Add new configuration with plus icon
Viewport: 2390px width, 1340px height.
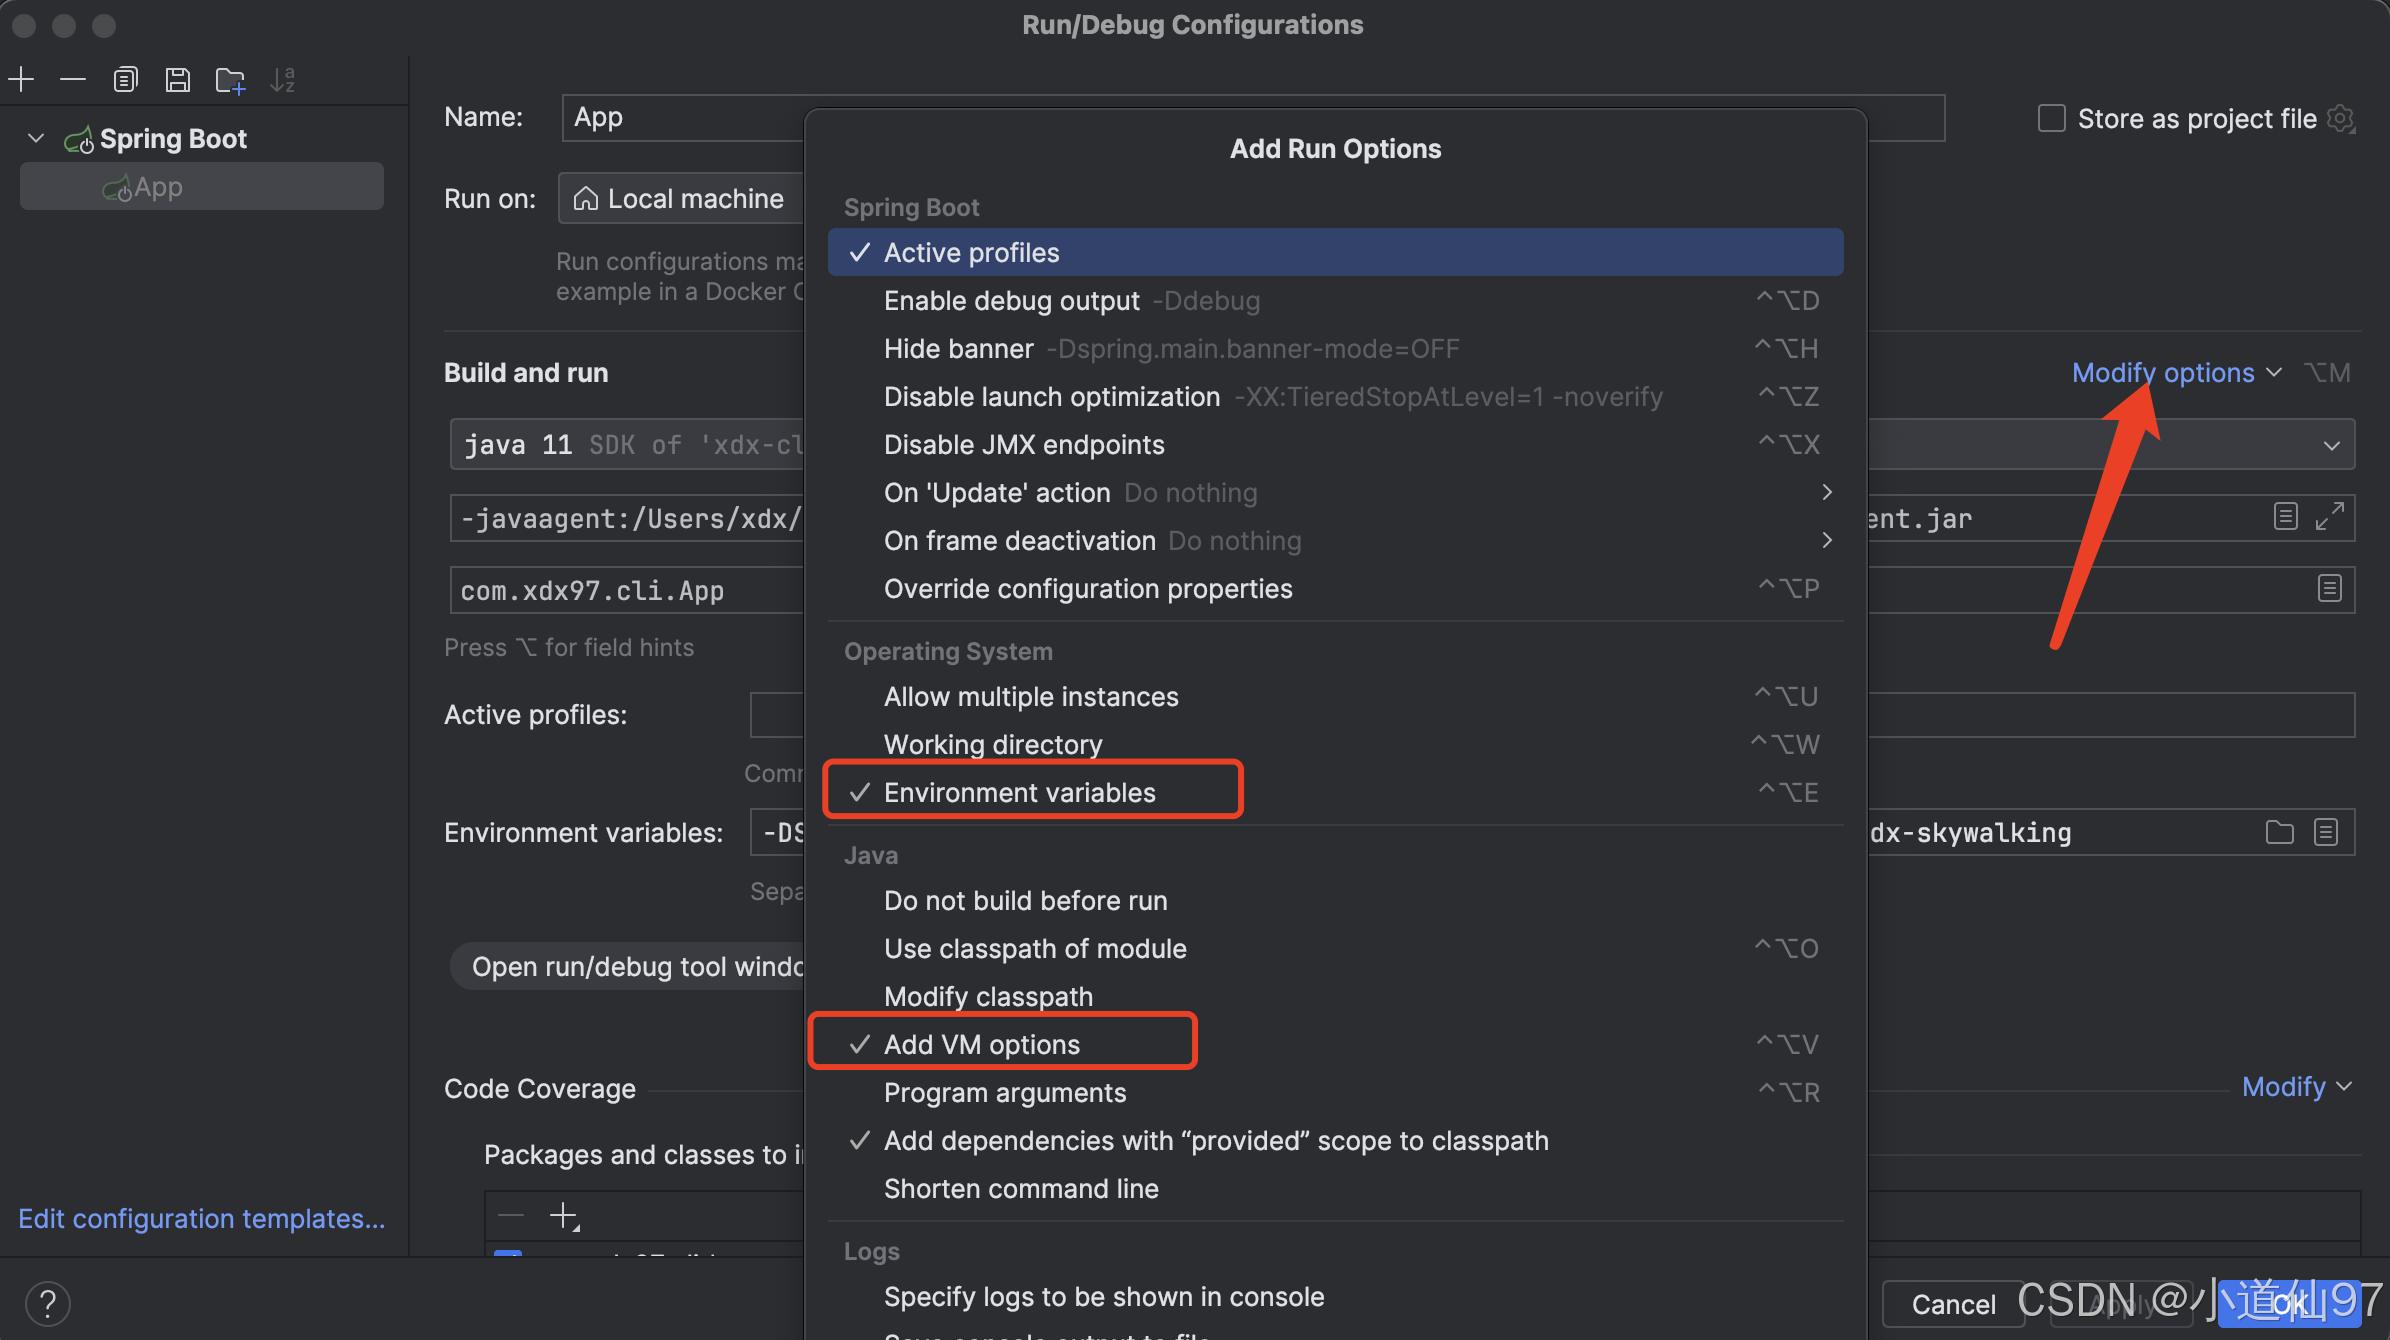click(21, 80)
